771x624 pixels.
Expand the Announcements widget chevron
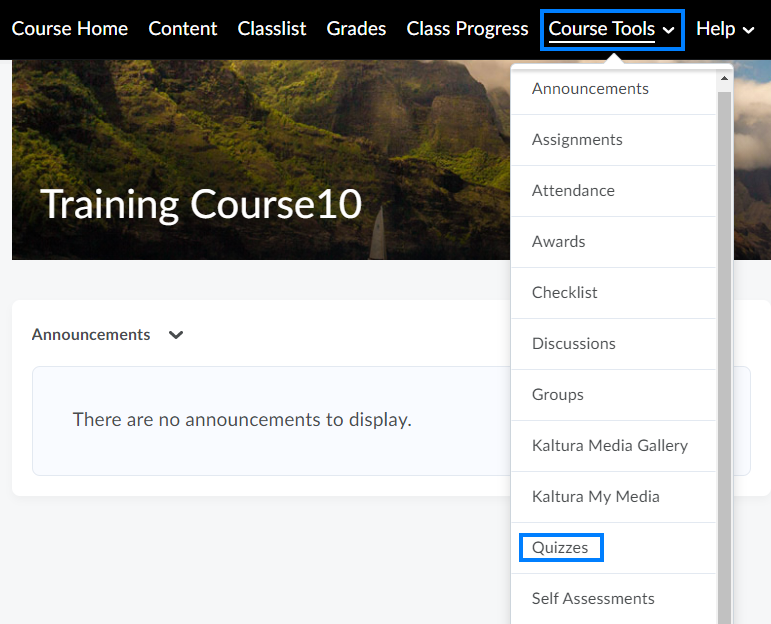click(176, 335)
